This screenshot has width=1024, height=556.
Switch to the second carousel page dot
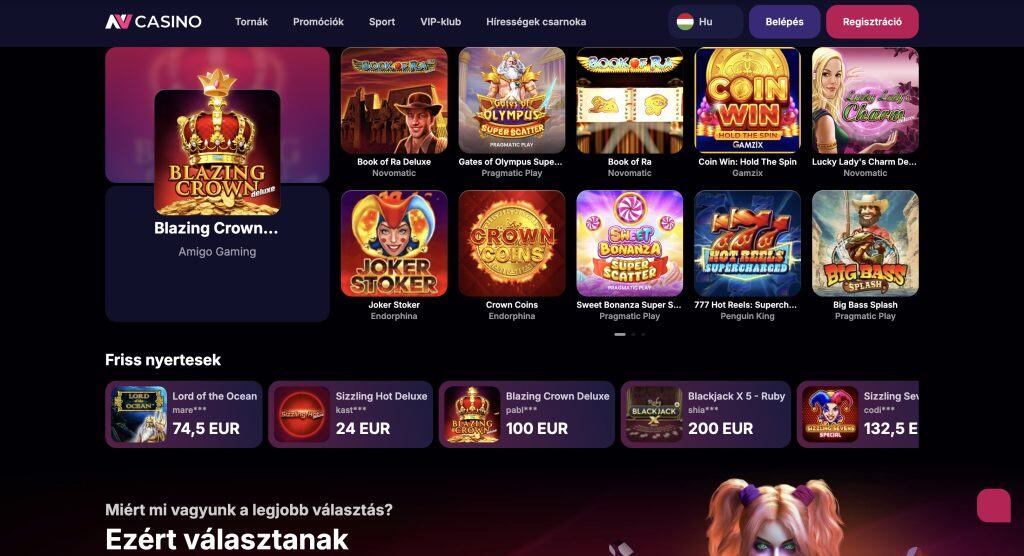(x=633, y=335)
